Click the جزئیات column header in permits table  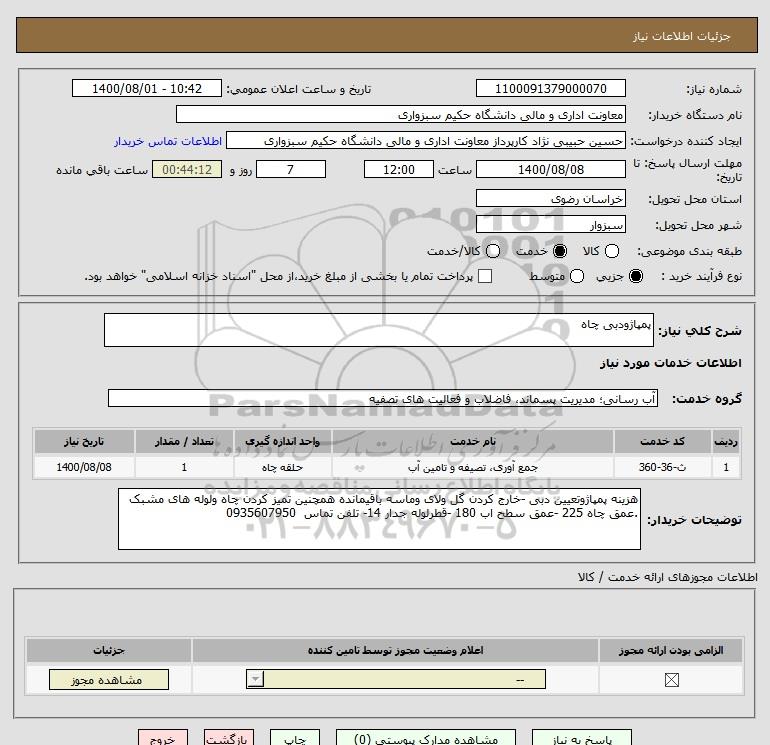109,650
